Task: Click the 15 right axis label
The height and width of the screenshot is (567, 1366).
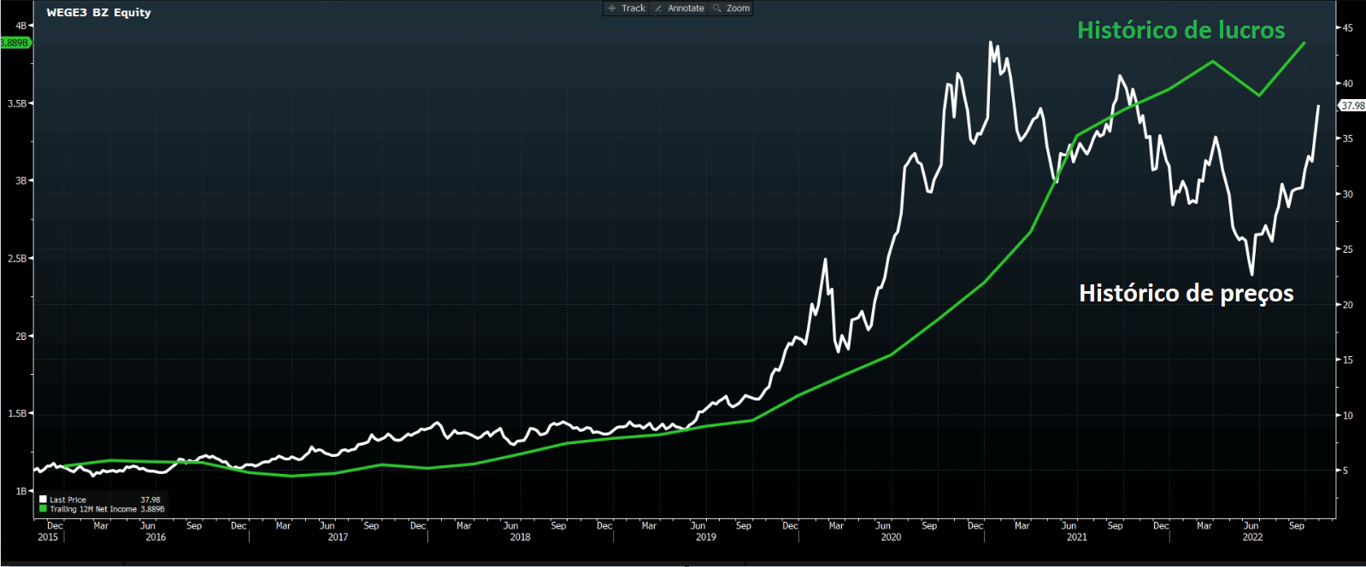Action: (x=1350, y=361)
